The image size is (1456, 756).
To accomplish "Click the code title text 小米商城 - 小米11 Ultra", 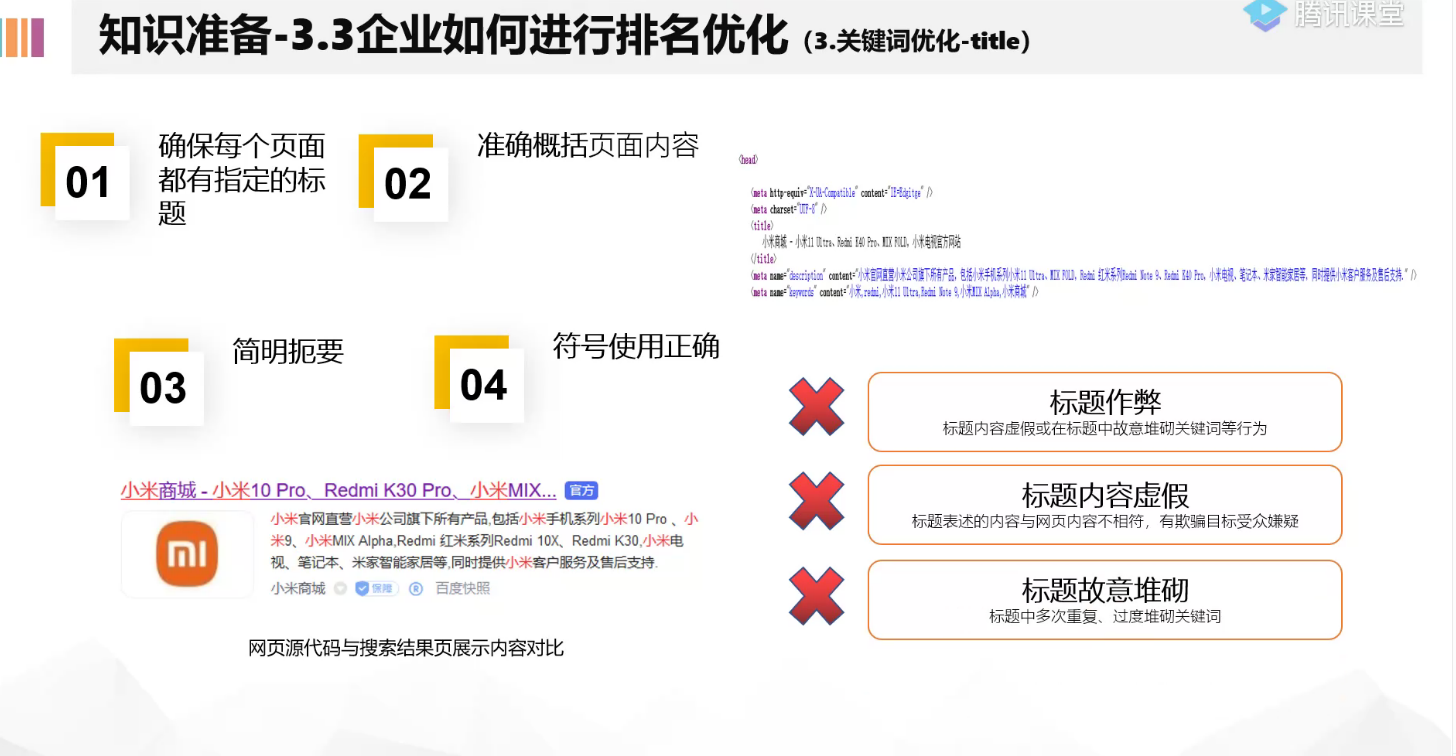I will [861, 242].
